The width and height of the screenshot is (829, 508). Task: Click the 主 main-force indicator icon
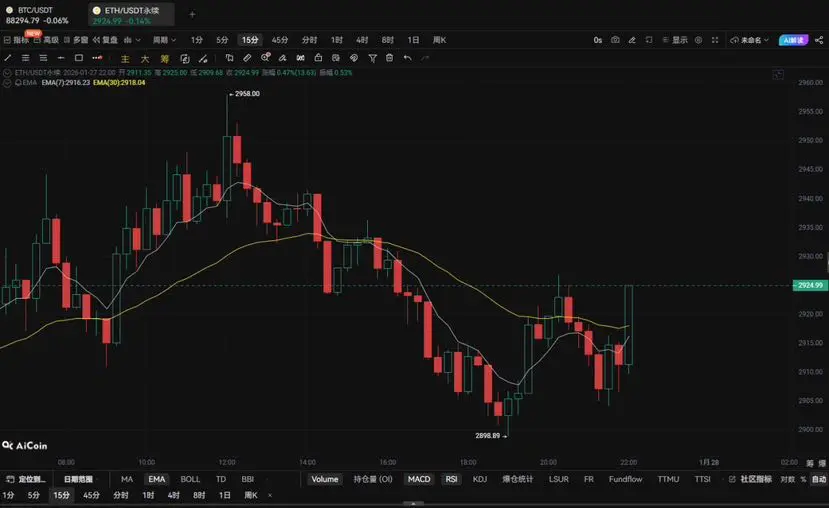tap(125, 59)
